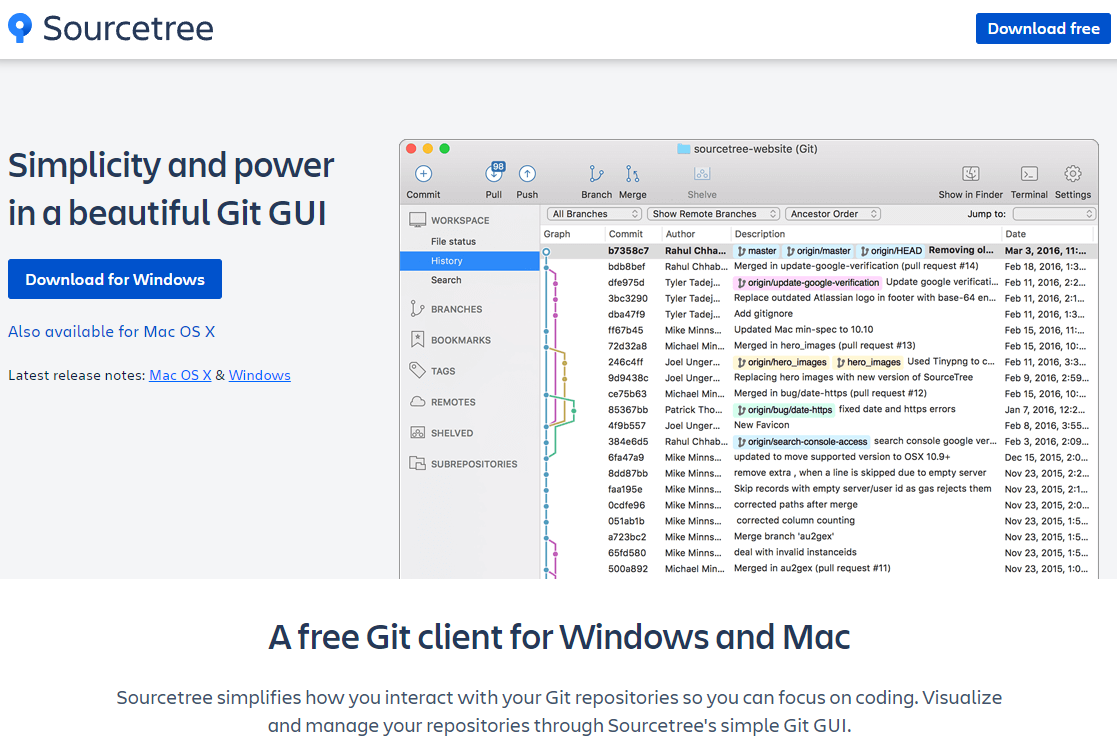
Task: Click the Pull icon with 98 badge
Action: click(x=494, y=172)
